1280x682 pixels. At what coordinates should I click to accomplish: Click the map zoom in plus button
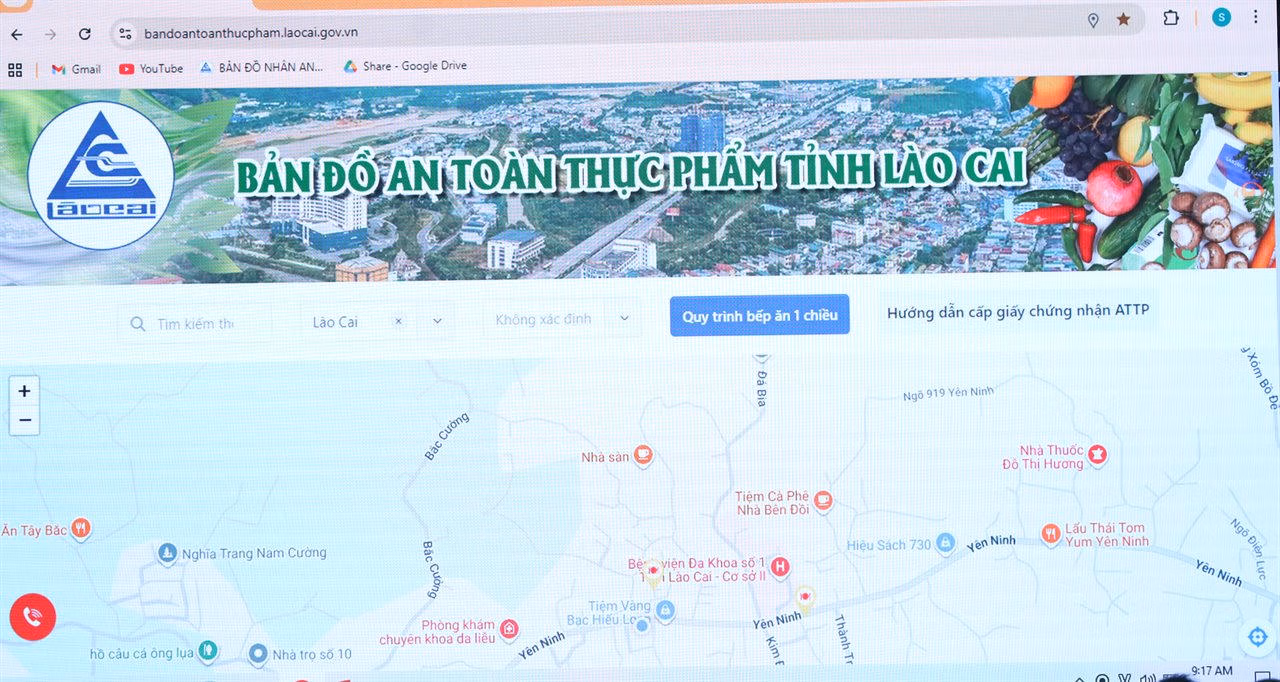click(x=25, y=391)
